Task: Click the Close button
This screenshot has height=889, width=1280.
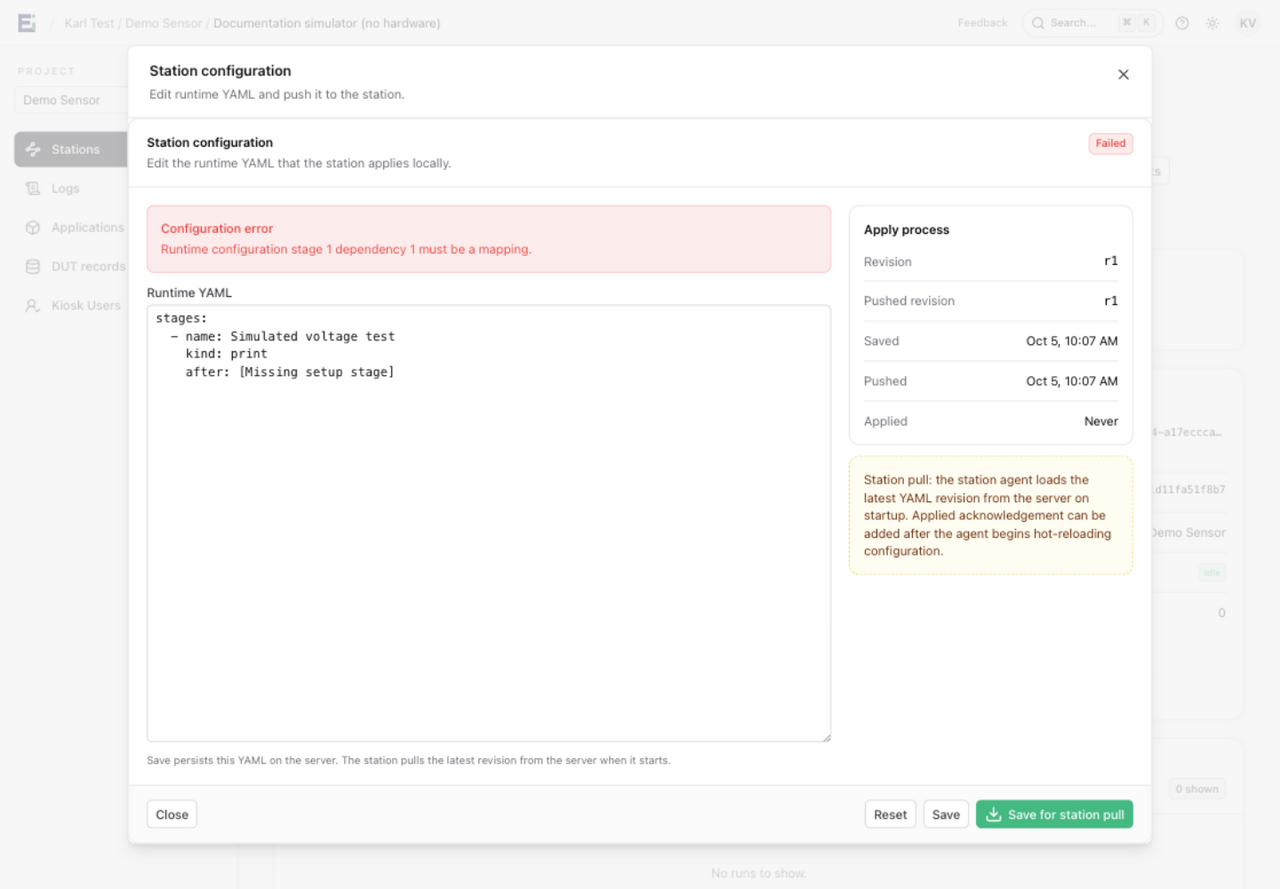Action: 172,814
